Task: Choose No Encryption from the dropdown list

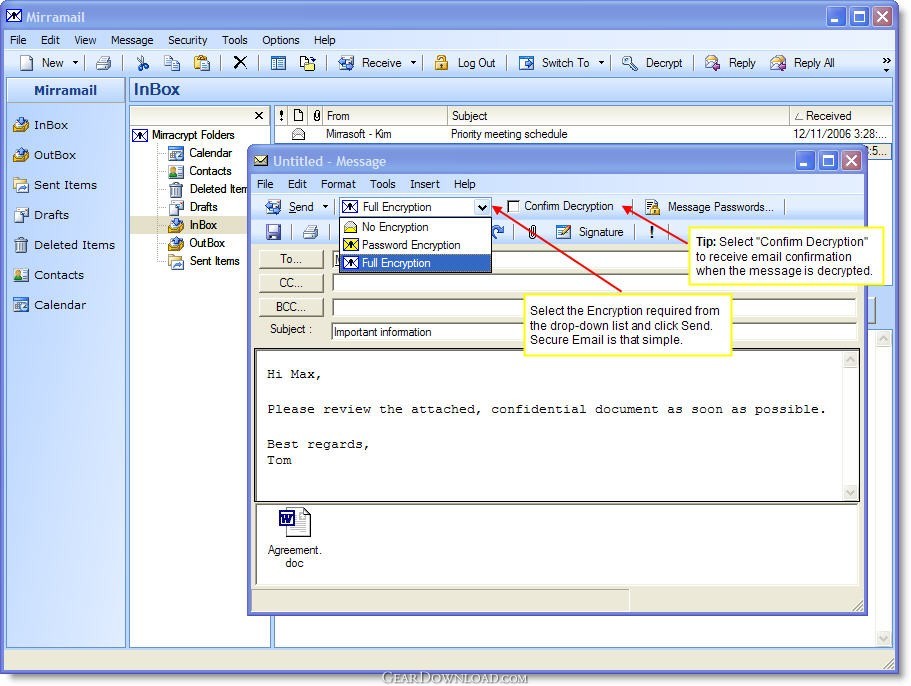Action: [x=415, y=227]
